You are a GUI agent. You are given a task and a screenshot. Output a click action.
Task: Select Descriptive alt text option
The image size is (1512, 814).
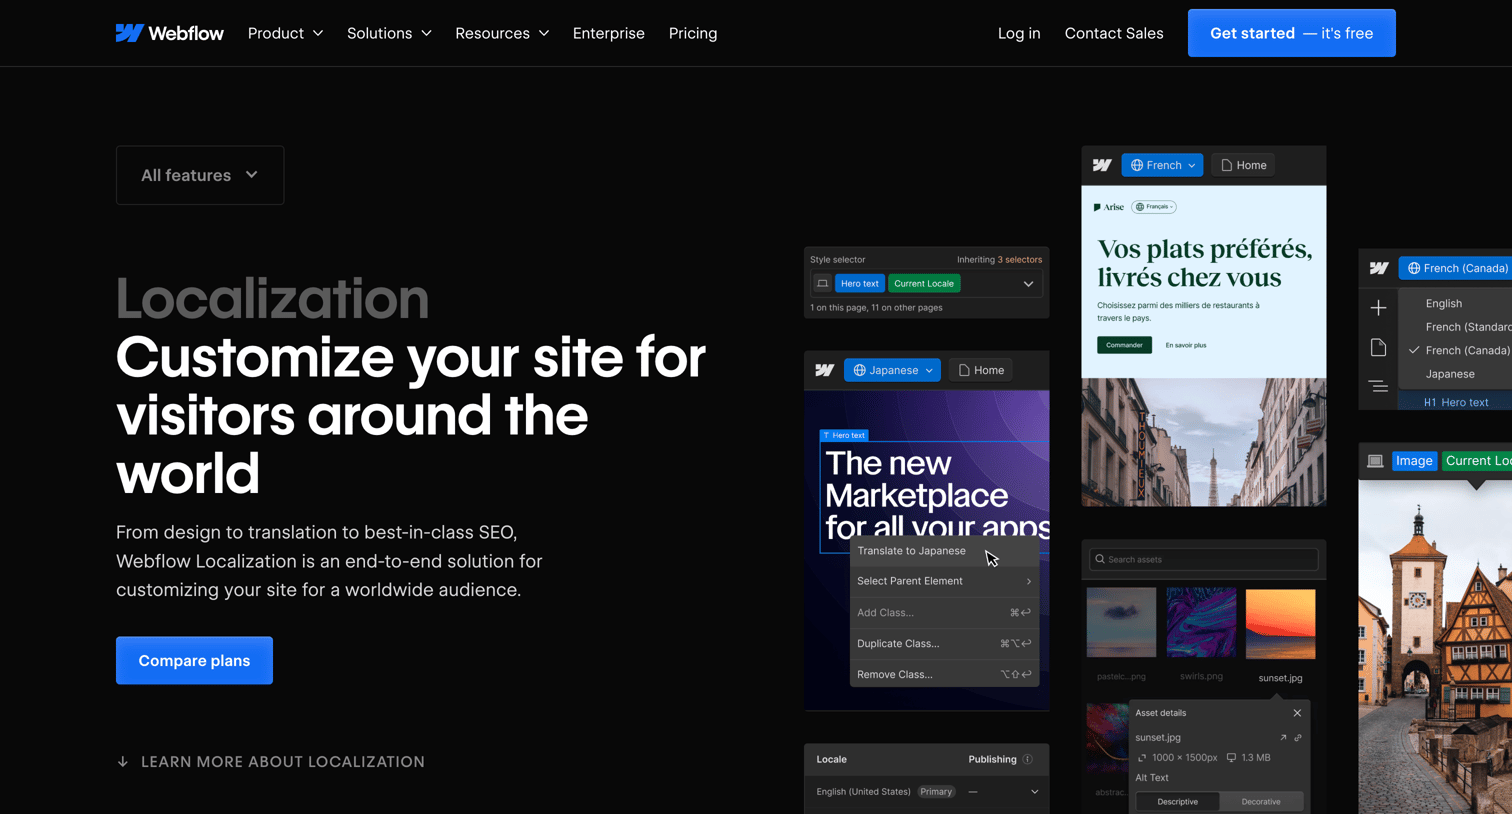click(1177, 801)
